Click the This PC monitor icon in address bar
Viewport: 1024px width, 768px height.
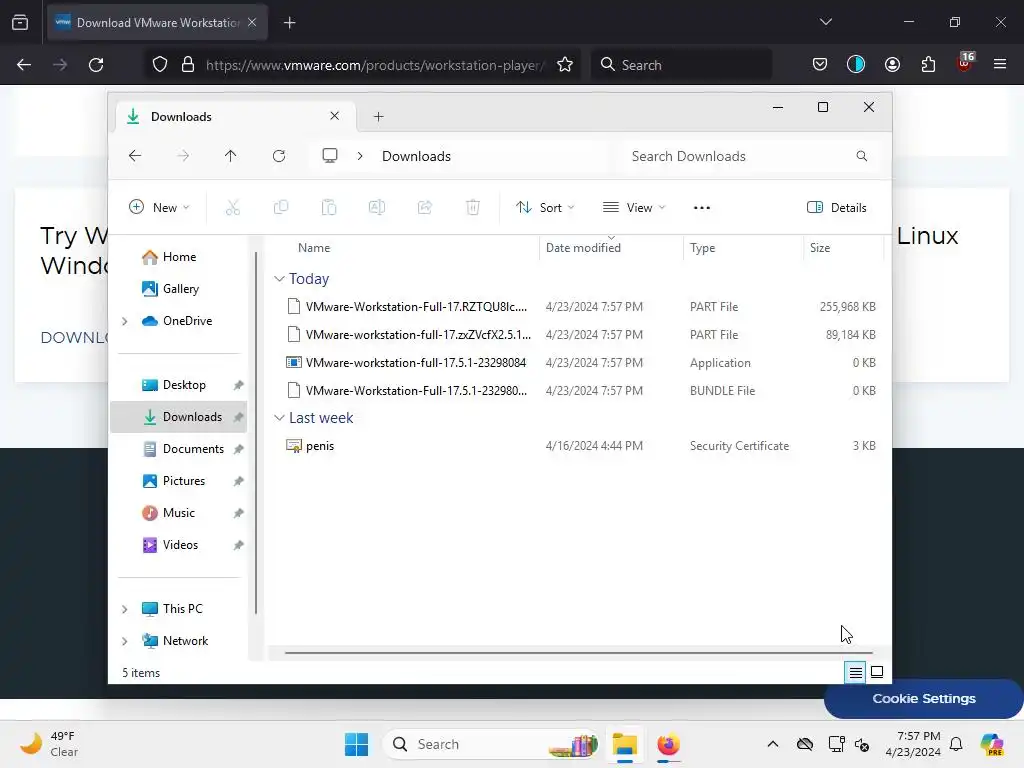tap(330, 155)
